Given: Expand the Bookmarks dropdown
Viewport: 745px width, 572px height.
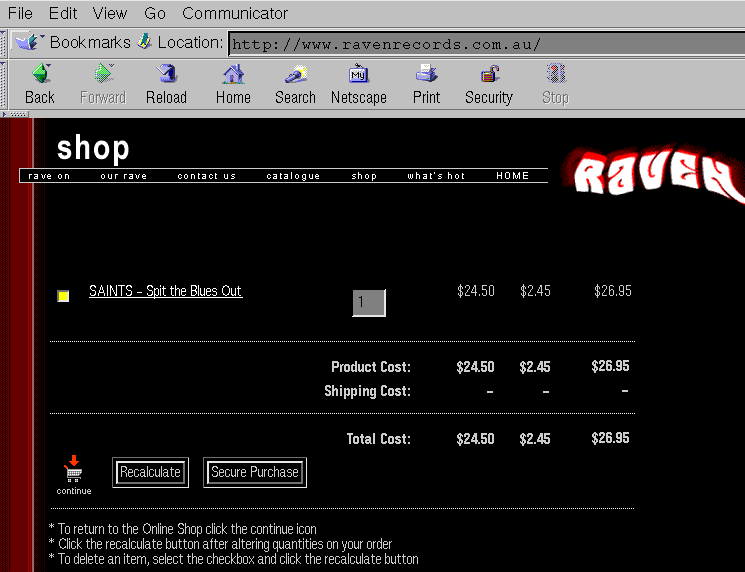Looking at the screenshot, I should tap(72, 42).
